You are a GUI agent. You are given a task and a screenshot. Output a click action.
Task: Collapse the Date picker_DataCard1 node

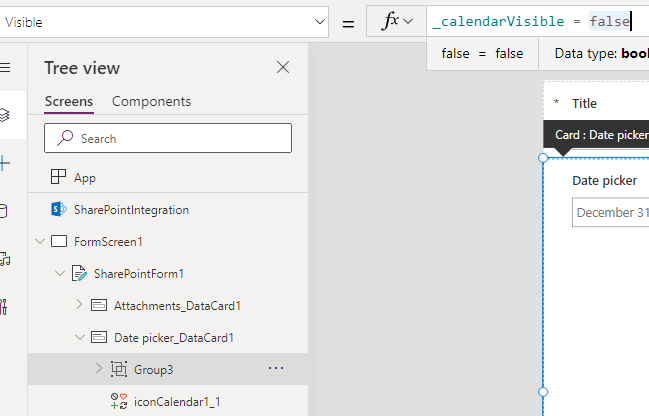tap(79, 337)
